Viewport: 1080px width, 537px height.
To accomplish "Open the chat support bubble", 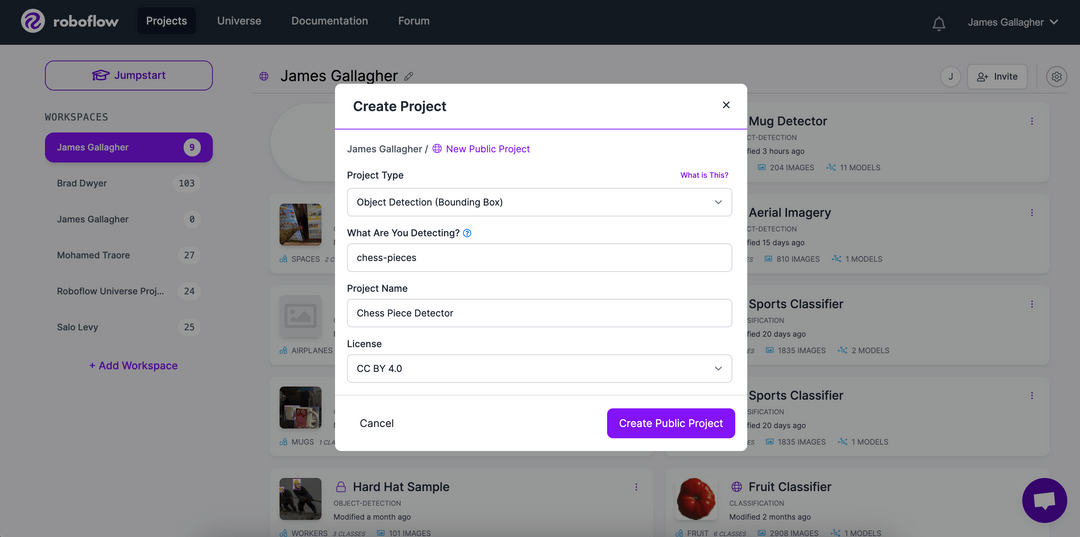I will pyautogui.click(x=1044, y=501).
